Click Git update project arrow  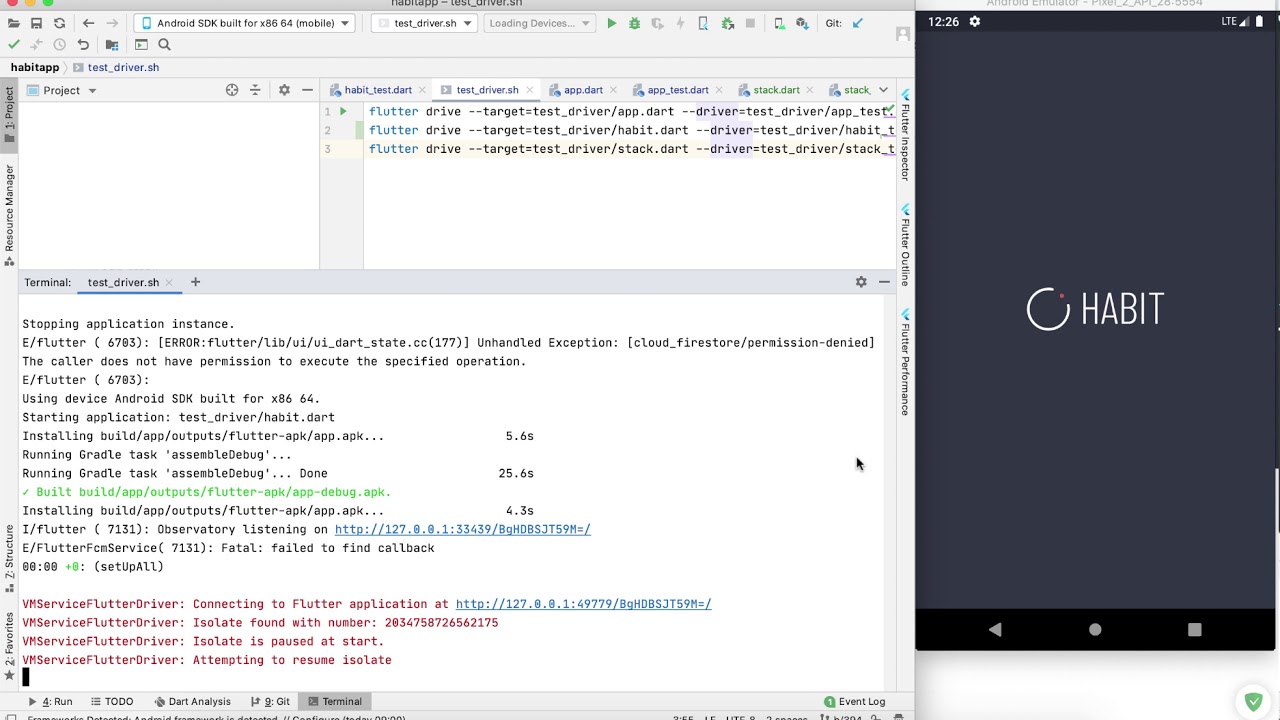tap(857, 23)
